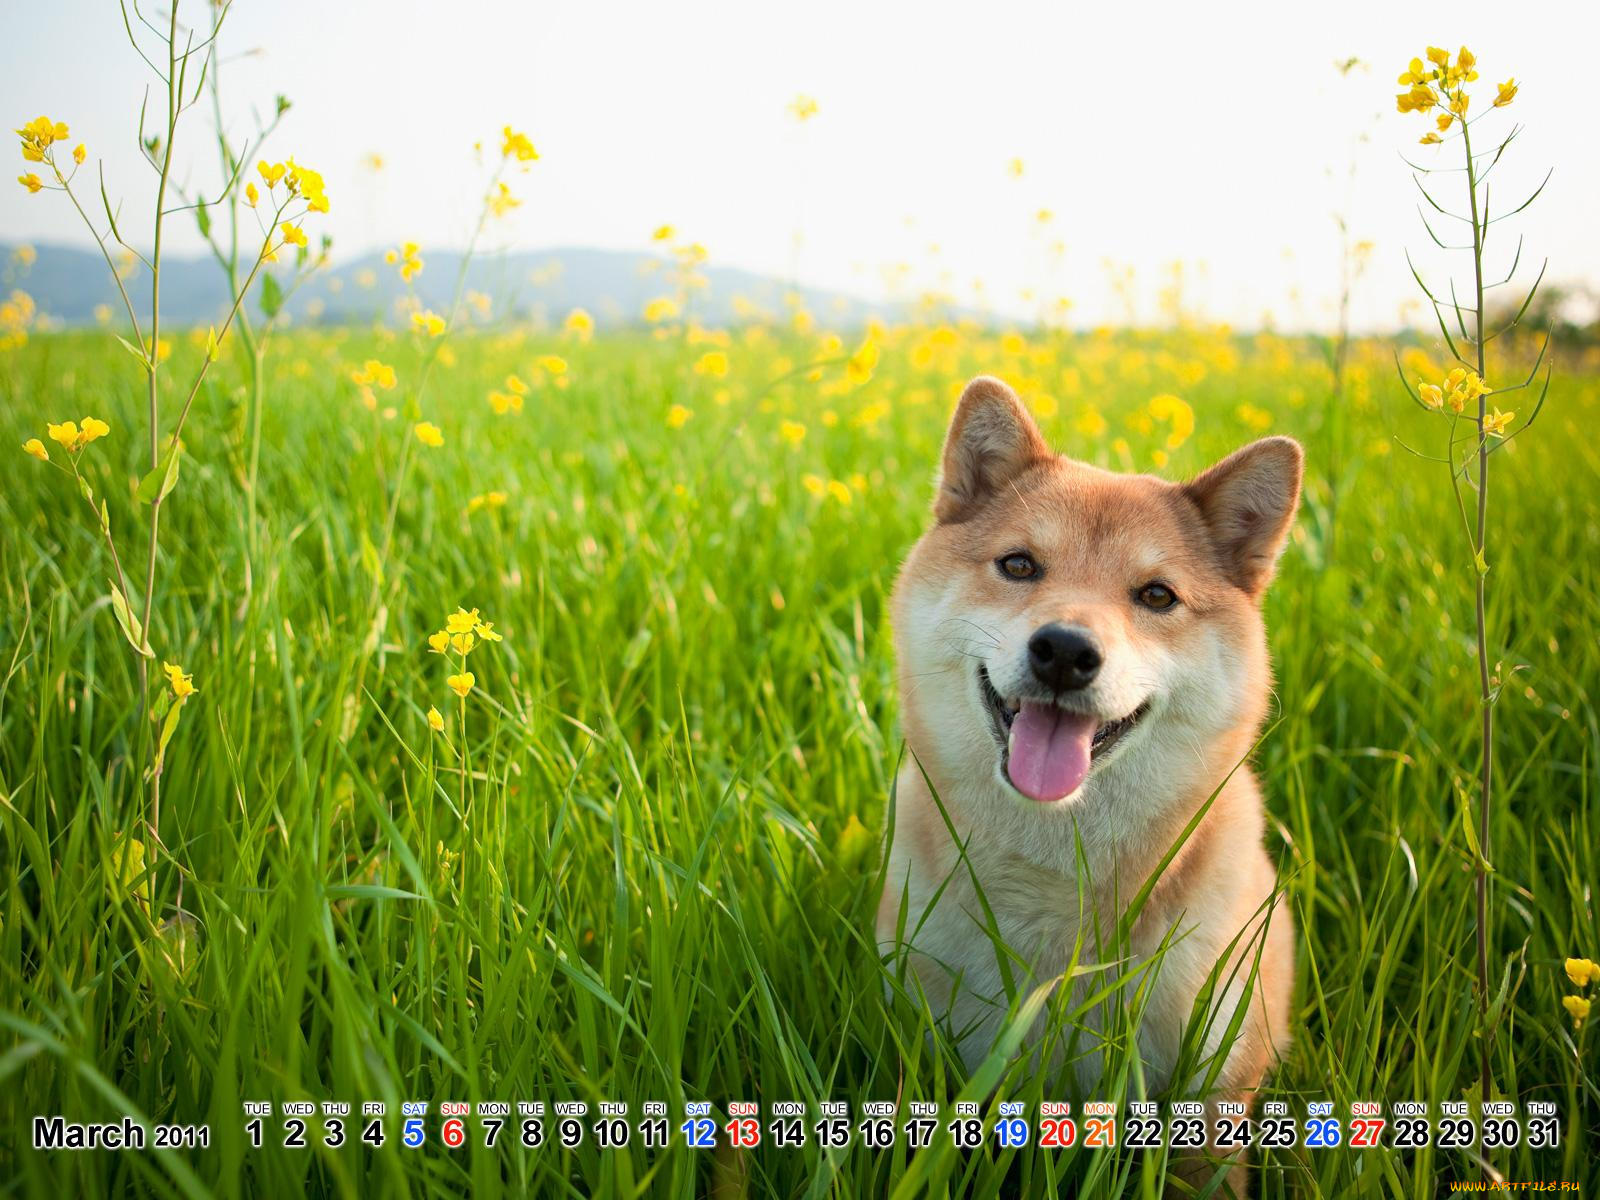
Task: Choose the red Sunday 20 date
Action: (x=1055, y=1133)
